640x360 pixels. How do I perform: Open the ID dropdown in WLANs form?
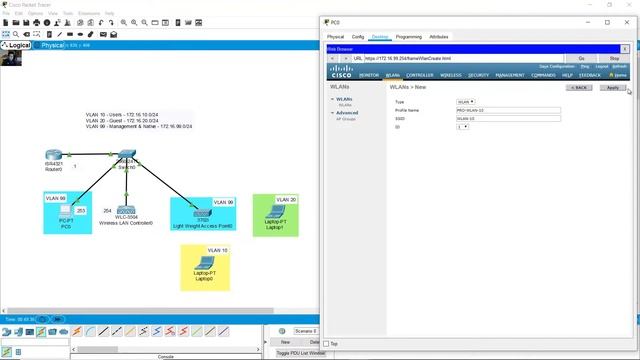click(x=462, y=127)
